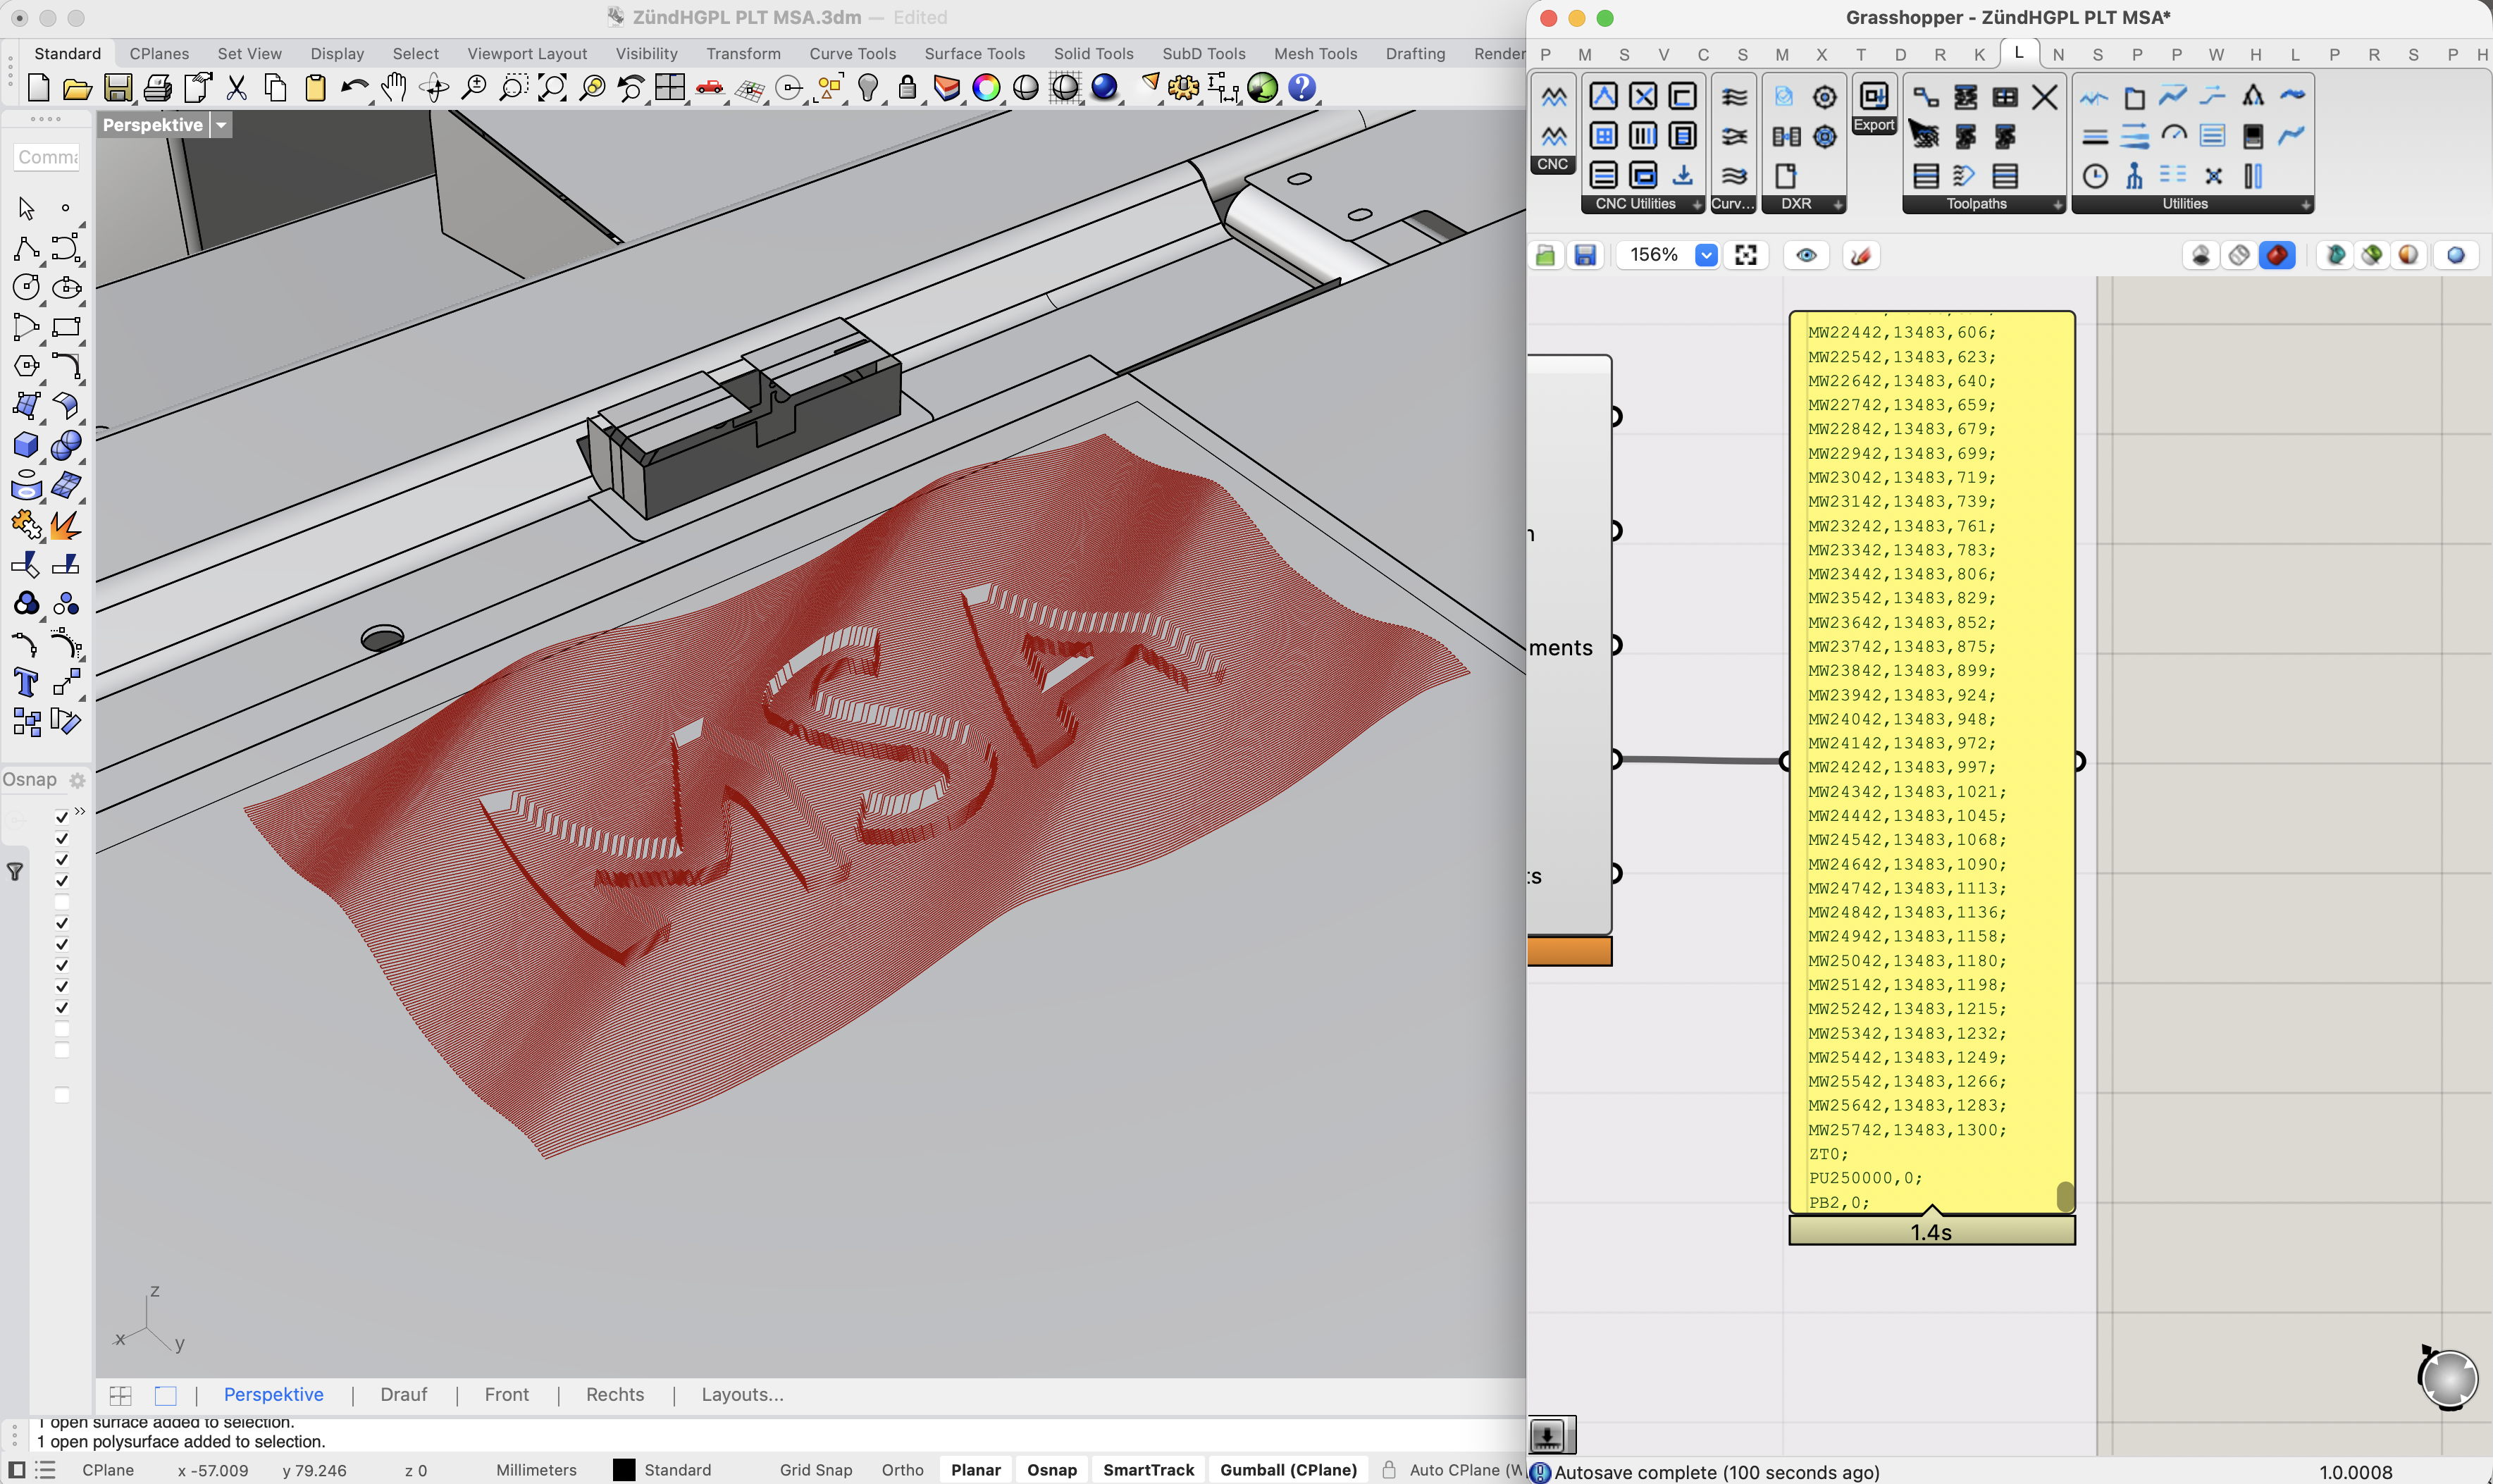This screenshot has width=2493, height=1484.
Task: Click the CPlane coordinate label in status bar
Action: [x=108, y=1469]
